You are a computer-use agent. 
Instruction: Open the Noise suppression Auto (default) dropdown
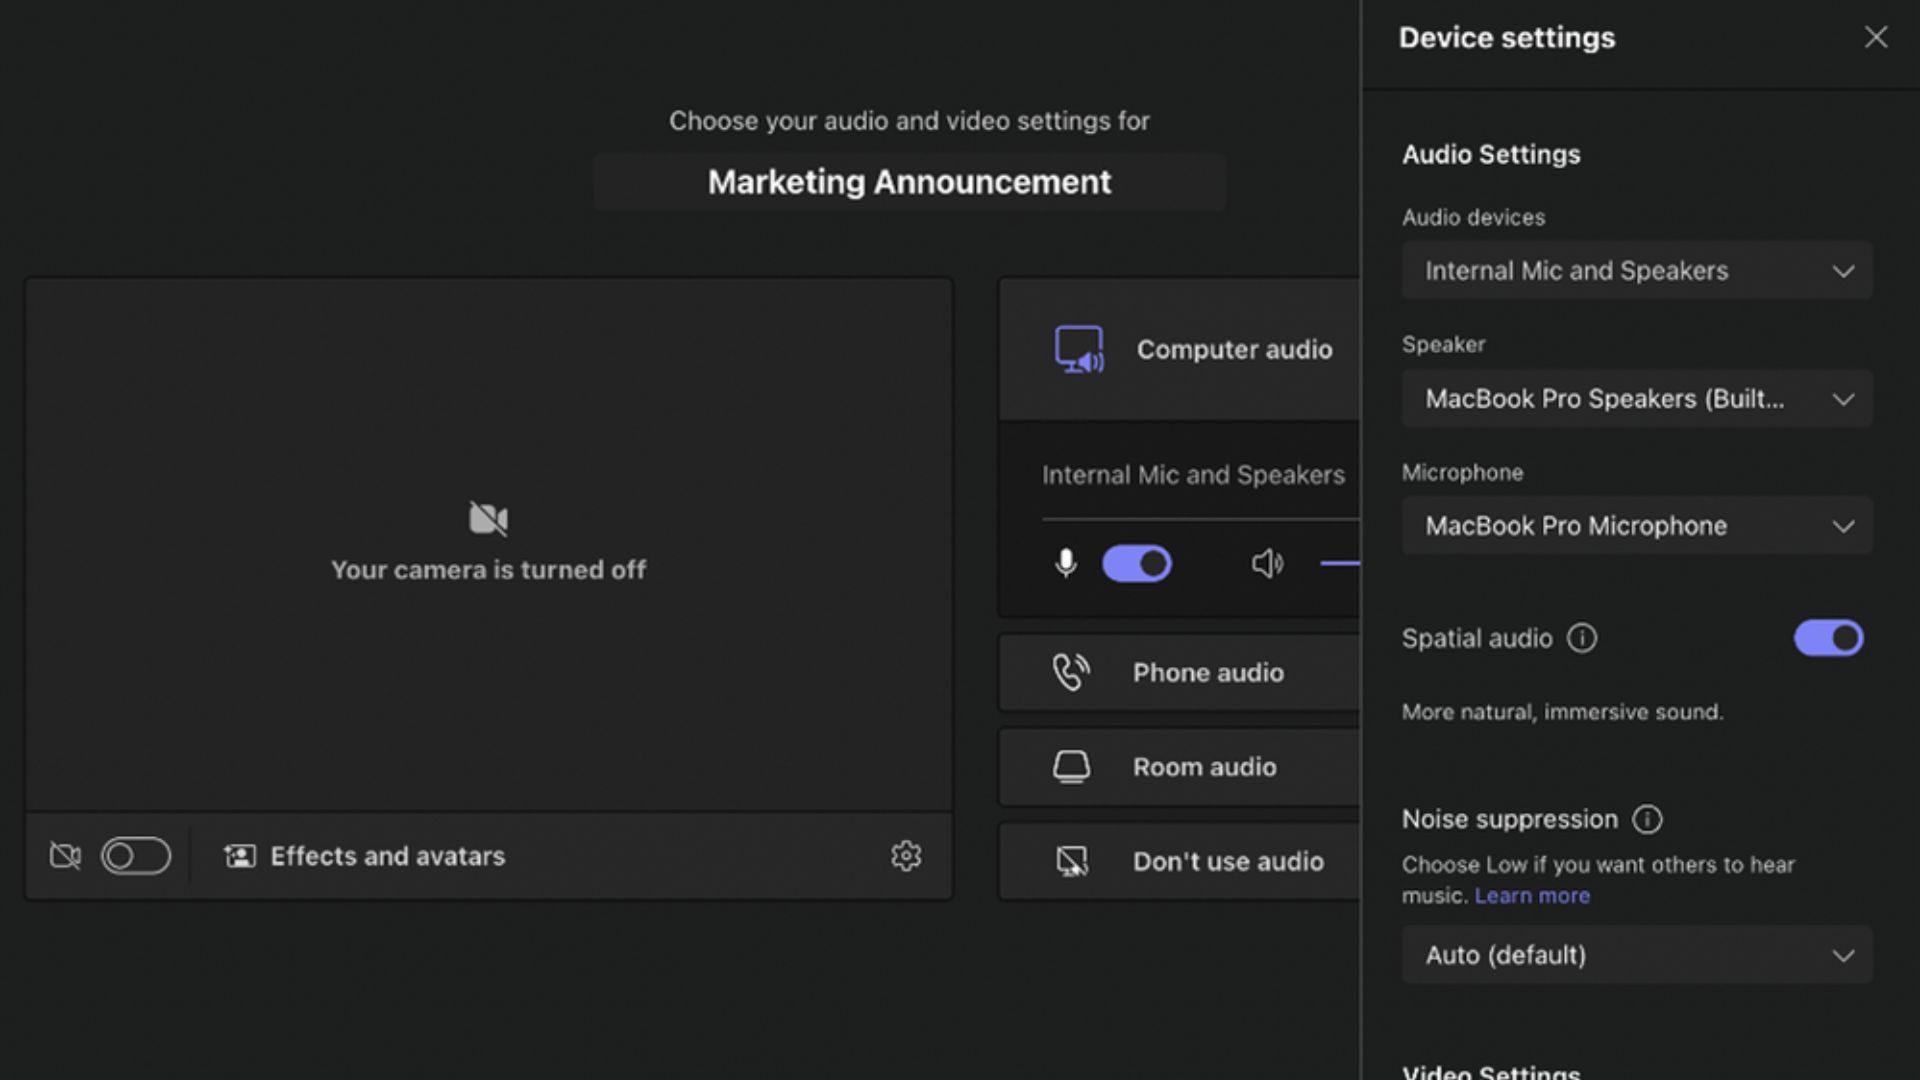tap(1637, 954)
